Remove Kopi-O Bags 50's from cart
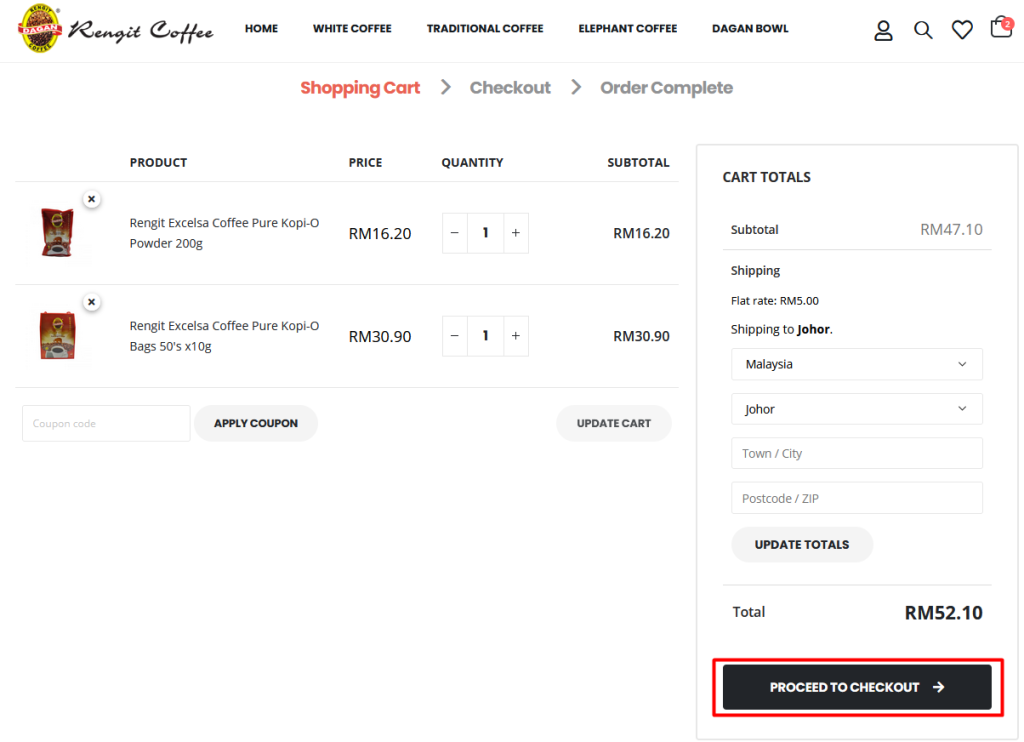1024x742 pixels. pyautogui.click(x=91, y=302)
